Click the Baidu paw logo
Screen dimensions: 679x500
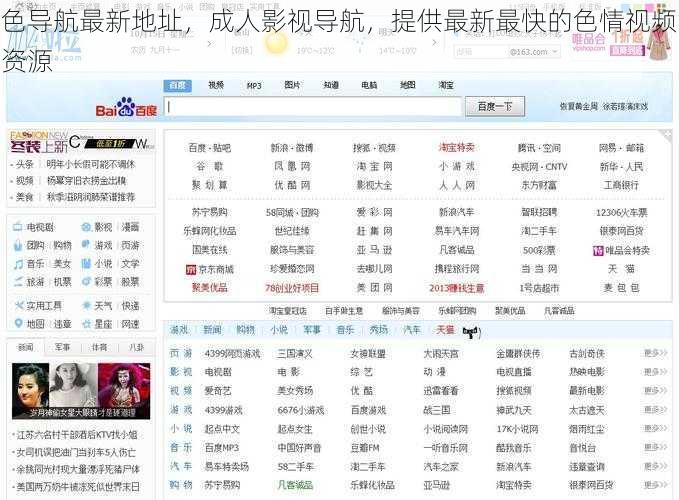[x=126, y=107]
